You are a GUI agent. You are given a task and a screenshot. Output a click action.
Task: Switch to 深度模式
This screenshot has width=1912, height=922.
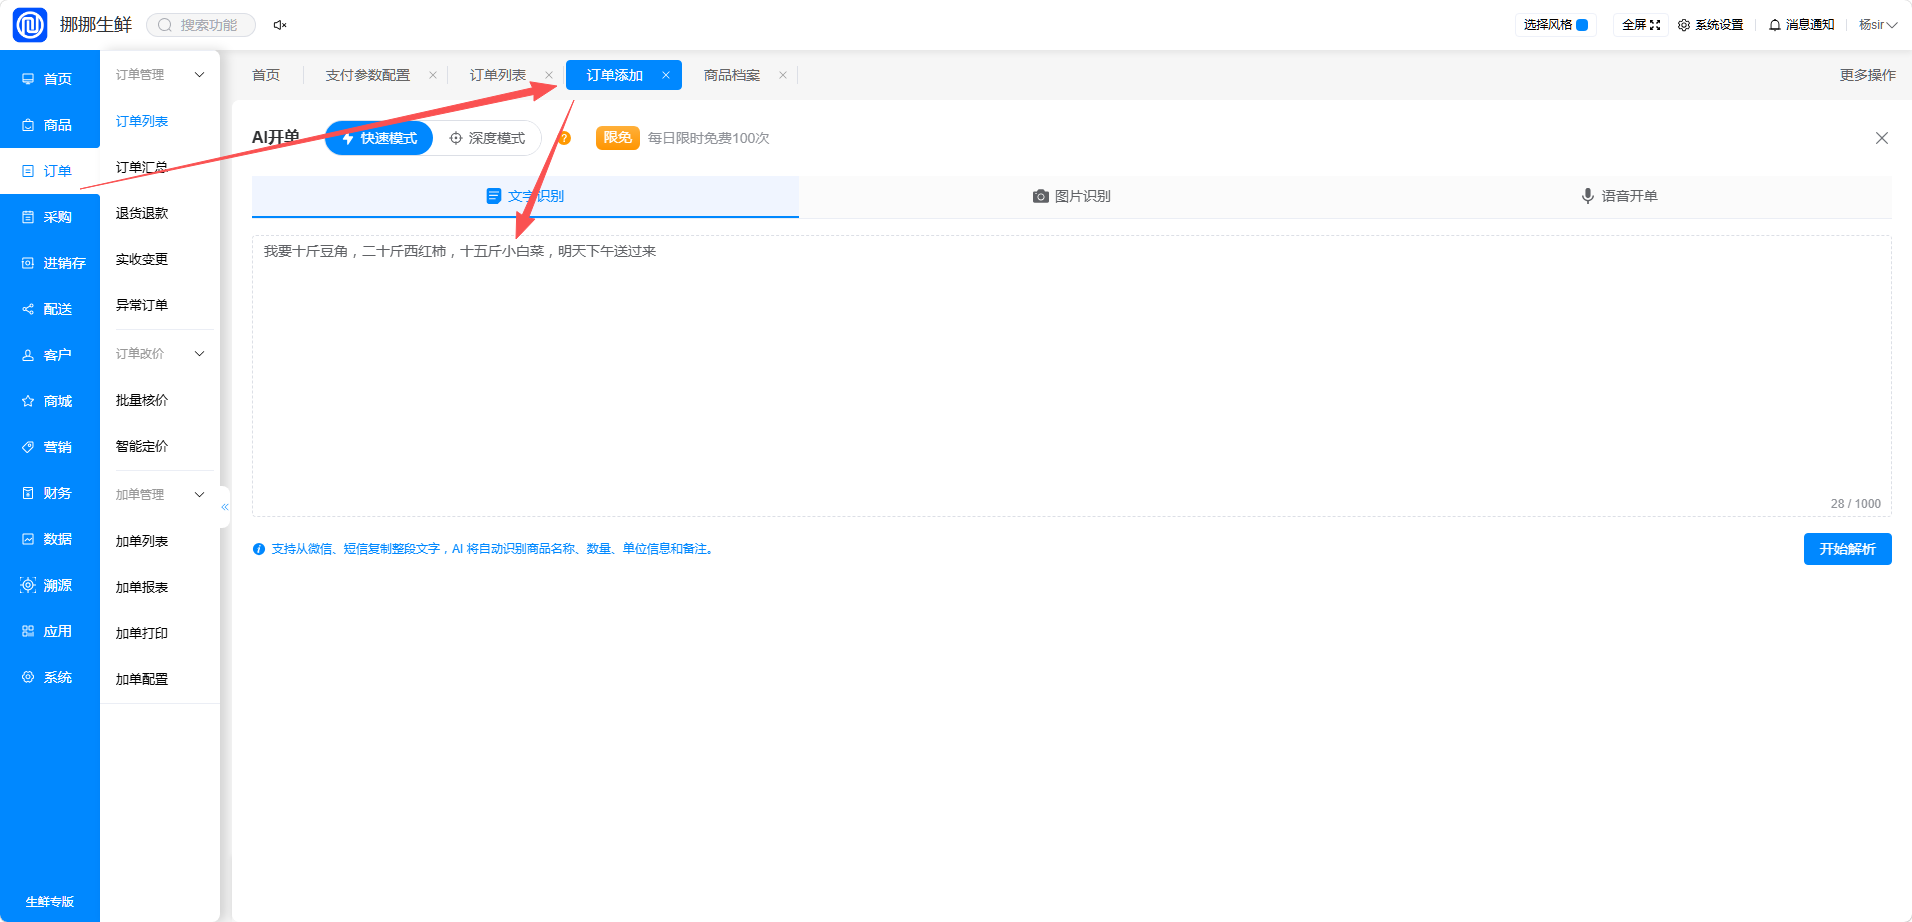click(x=487, y=138)
